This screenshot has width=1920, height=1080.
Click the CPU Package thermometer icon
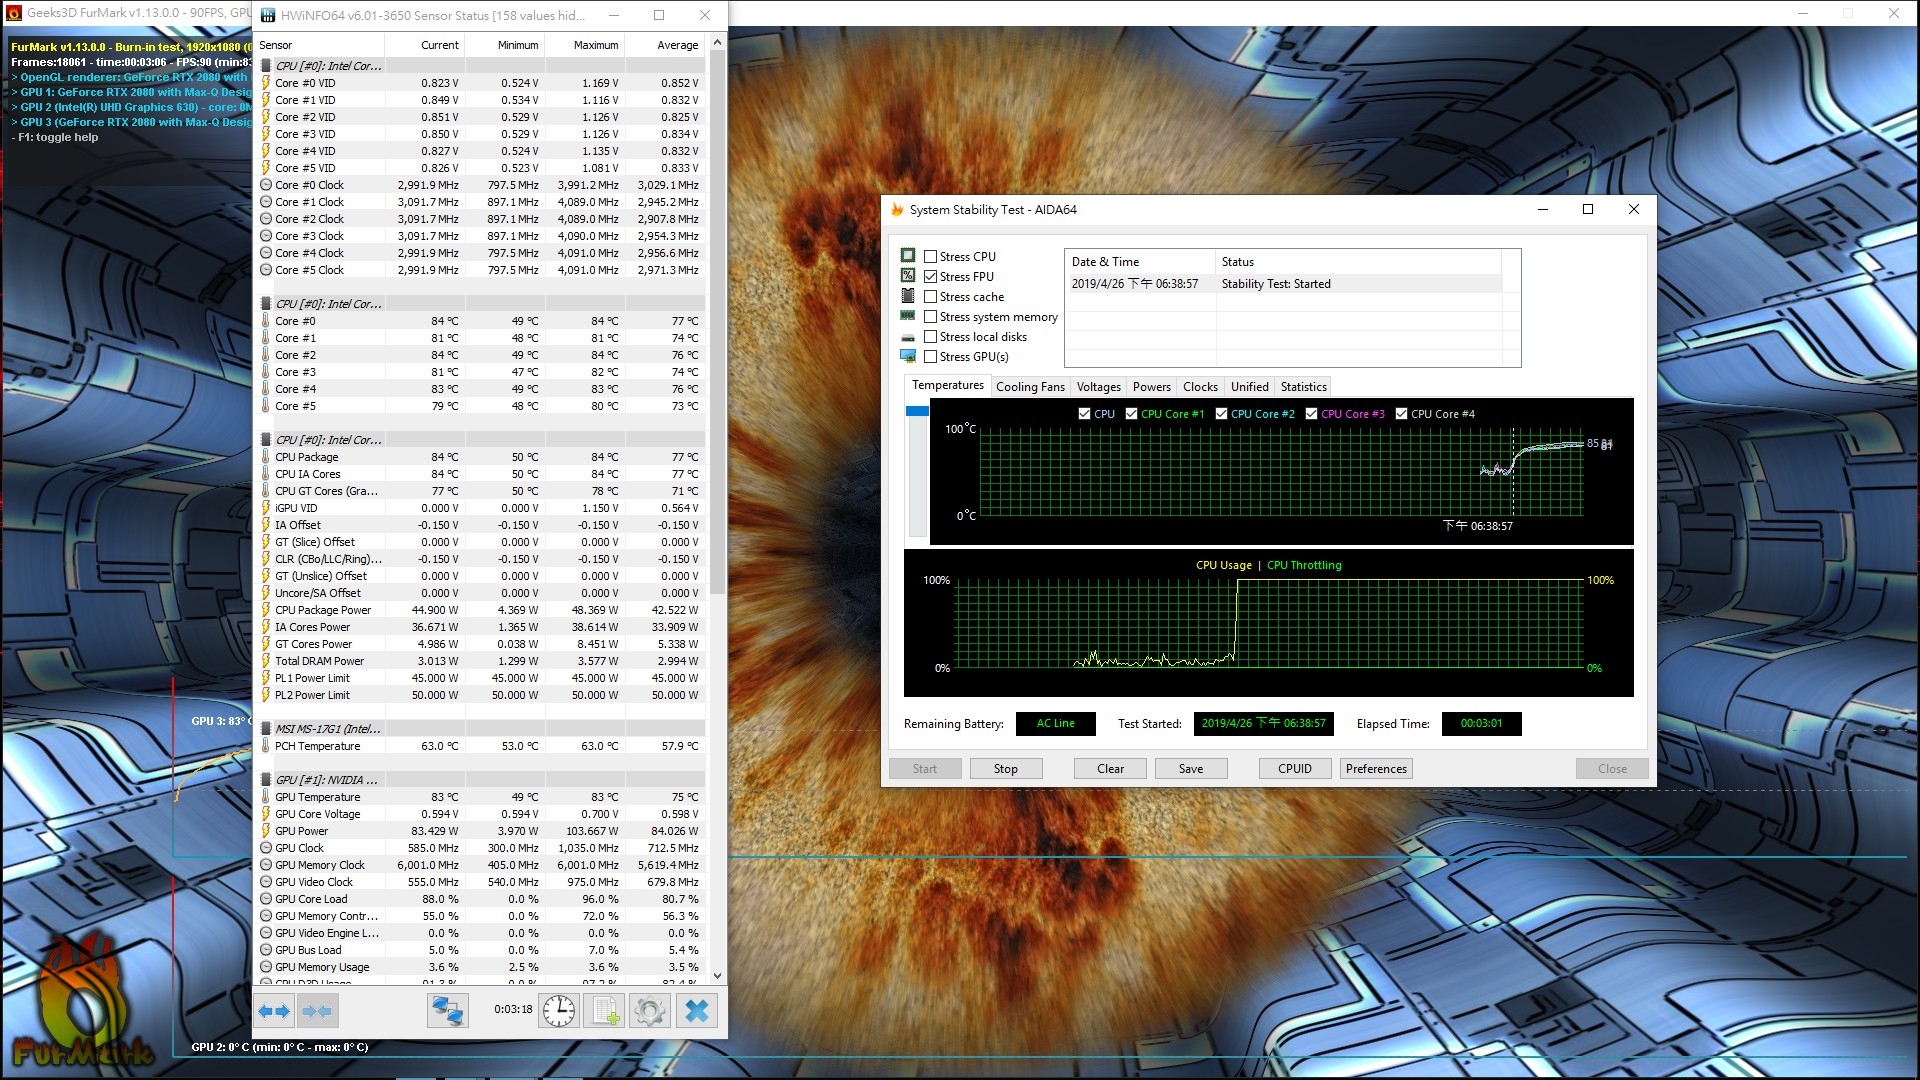(x=266, y=457)
